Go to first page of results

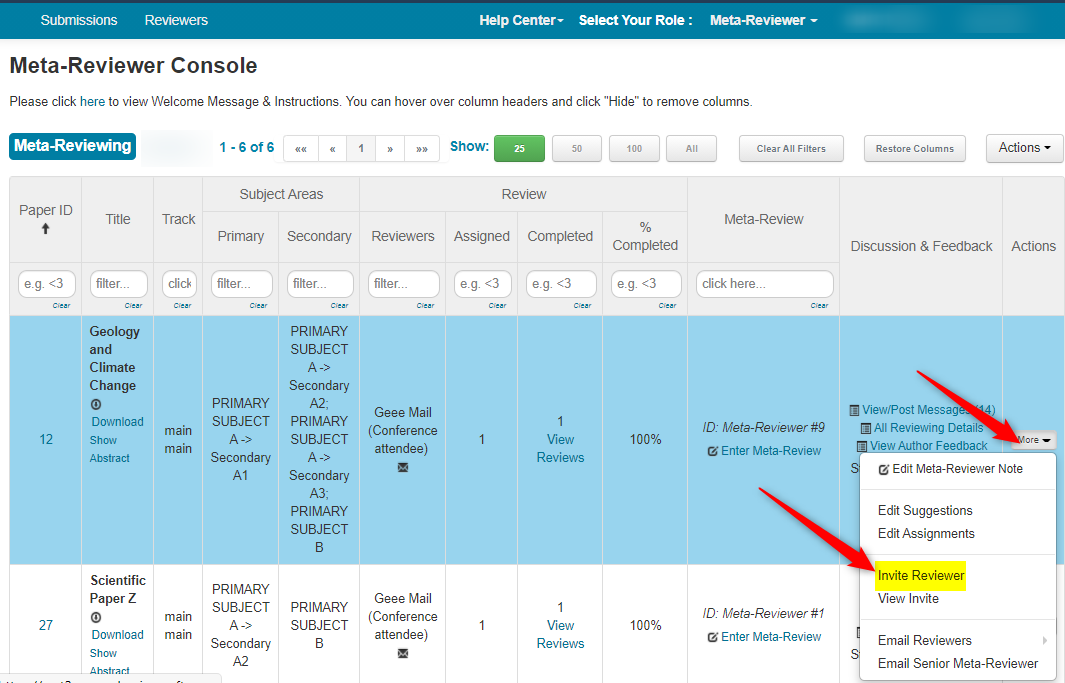coord(301,149)
